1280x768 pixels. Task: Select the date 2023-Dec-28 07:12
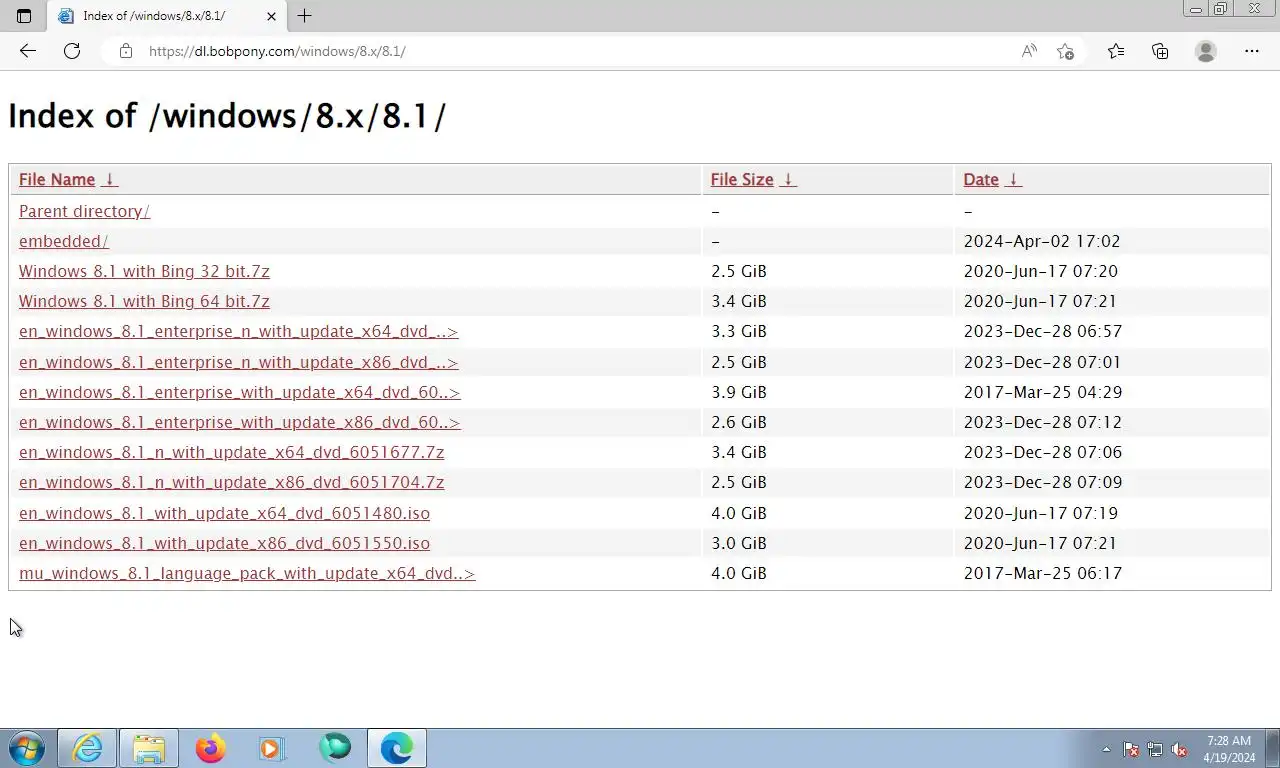[x=1043, y=422]
